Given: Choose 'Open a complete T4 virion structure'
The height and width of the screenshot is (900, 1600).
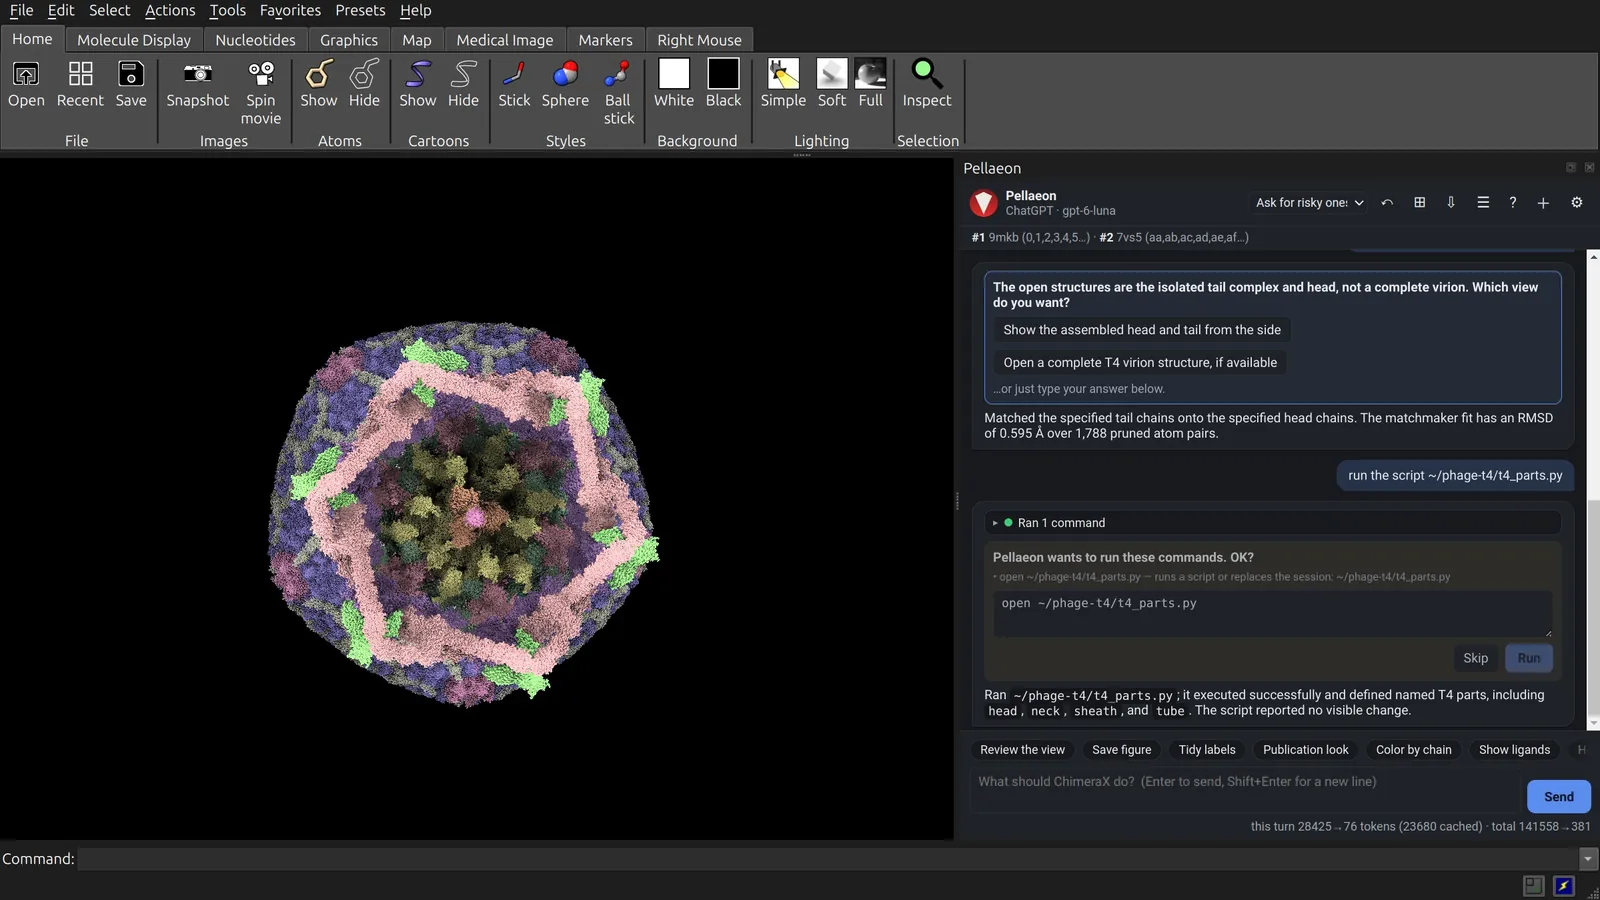Looking at the screenshot, I should (x=1140, y=363).
